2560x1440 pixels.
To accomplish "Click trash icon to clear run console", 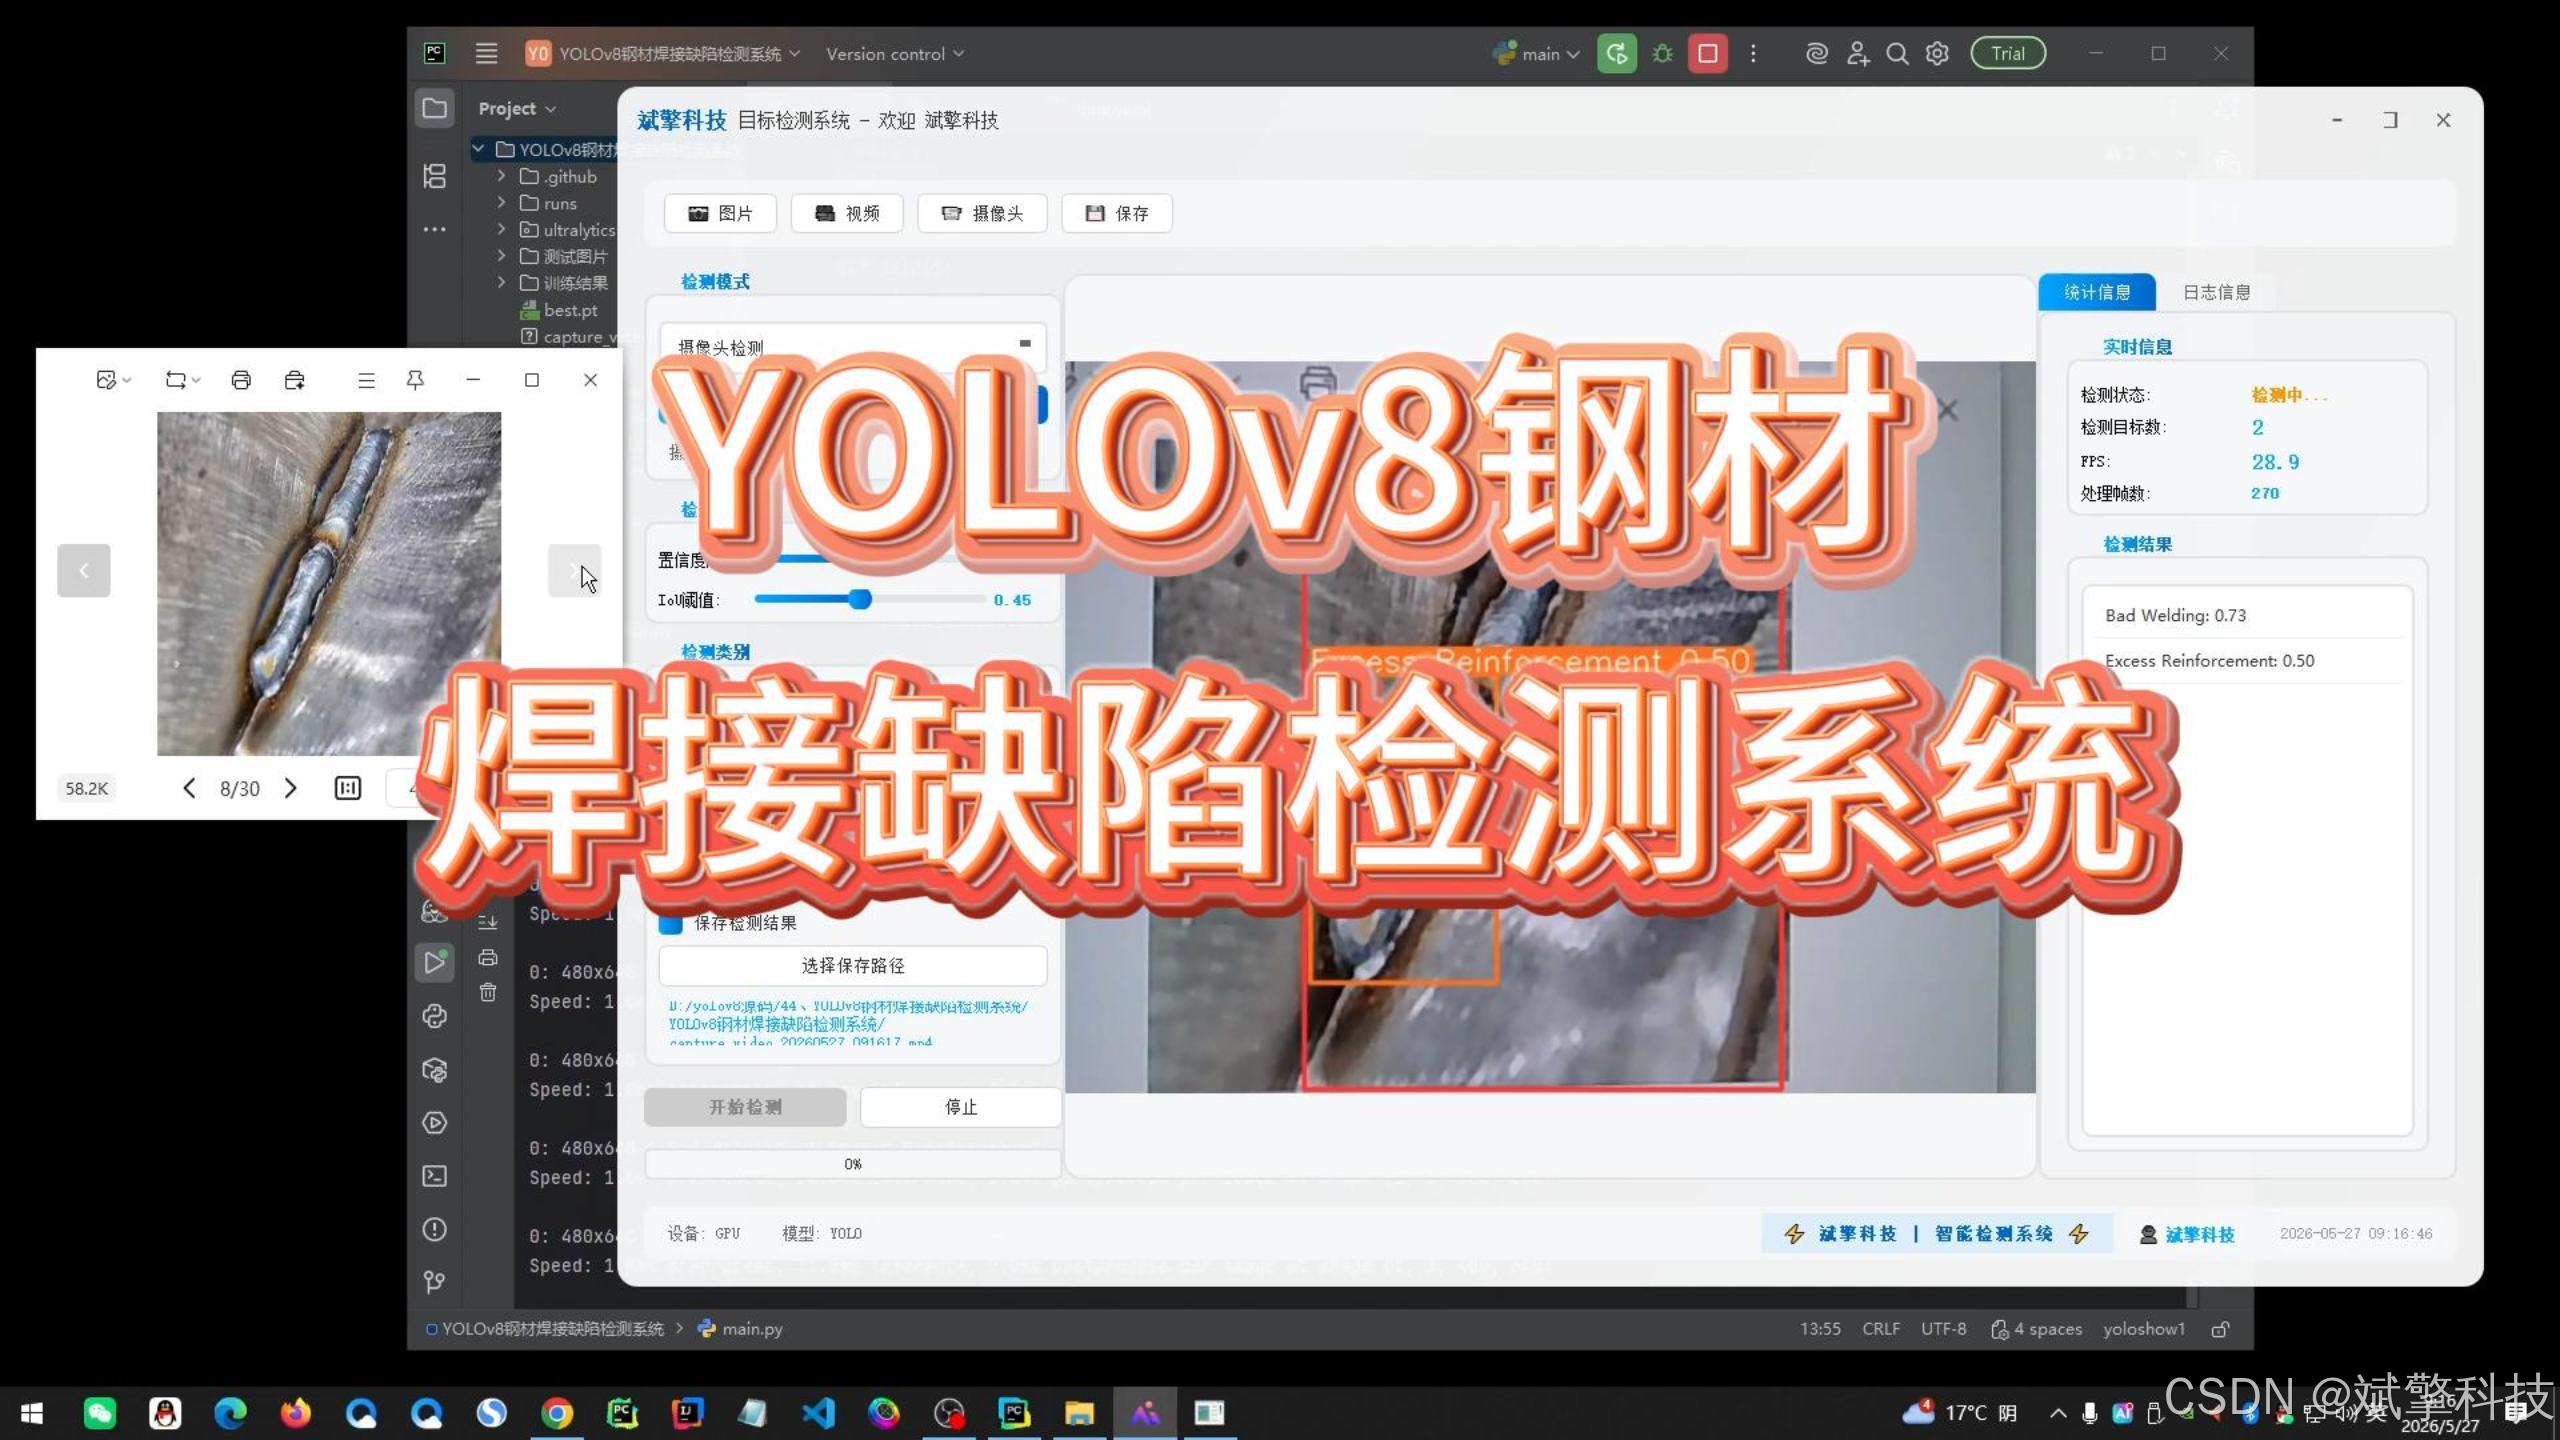I will tap(488, 992).
